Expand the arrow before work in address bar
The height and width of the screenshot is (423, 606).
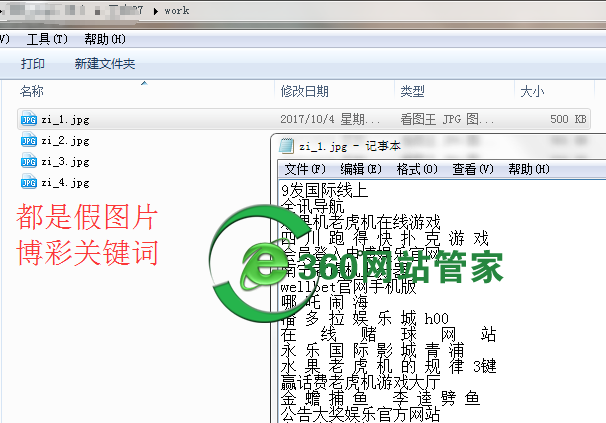click(155, 11)
